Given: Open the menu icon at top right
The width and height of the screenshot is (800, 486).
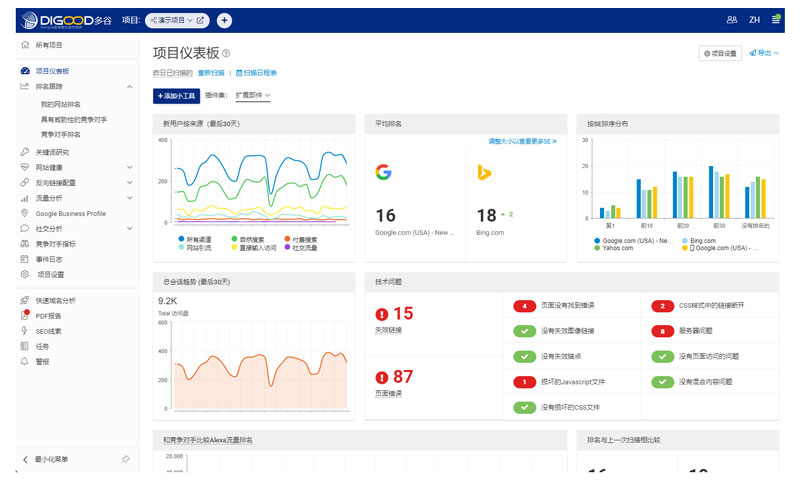Looking at the screenshot, I should (x=776, y=20).
